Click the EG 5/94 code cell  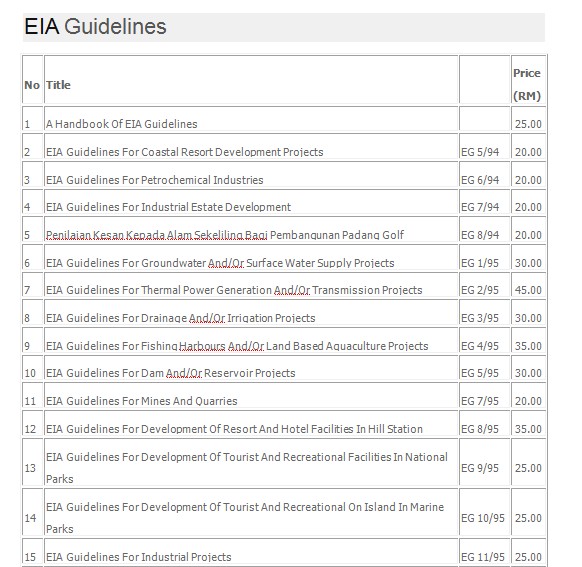tap(484, 147)
